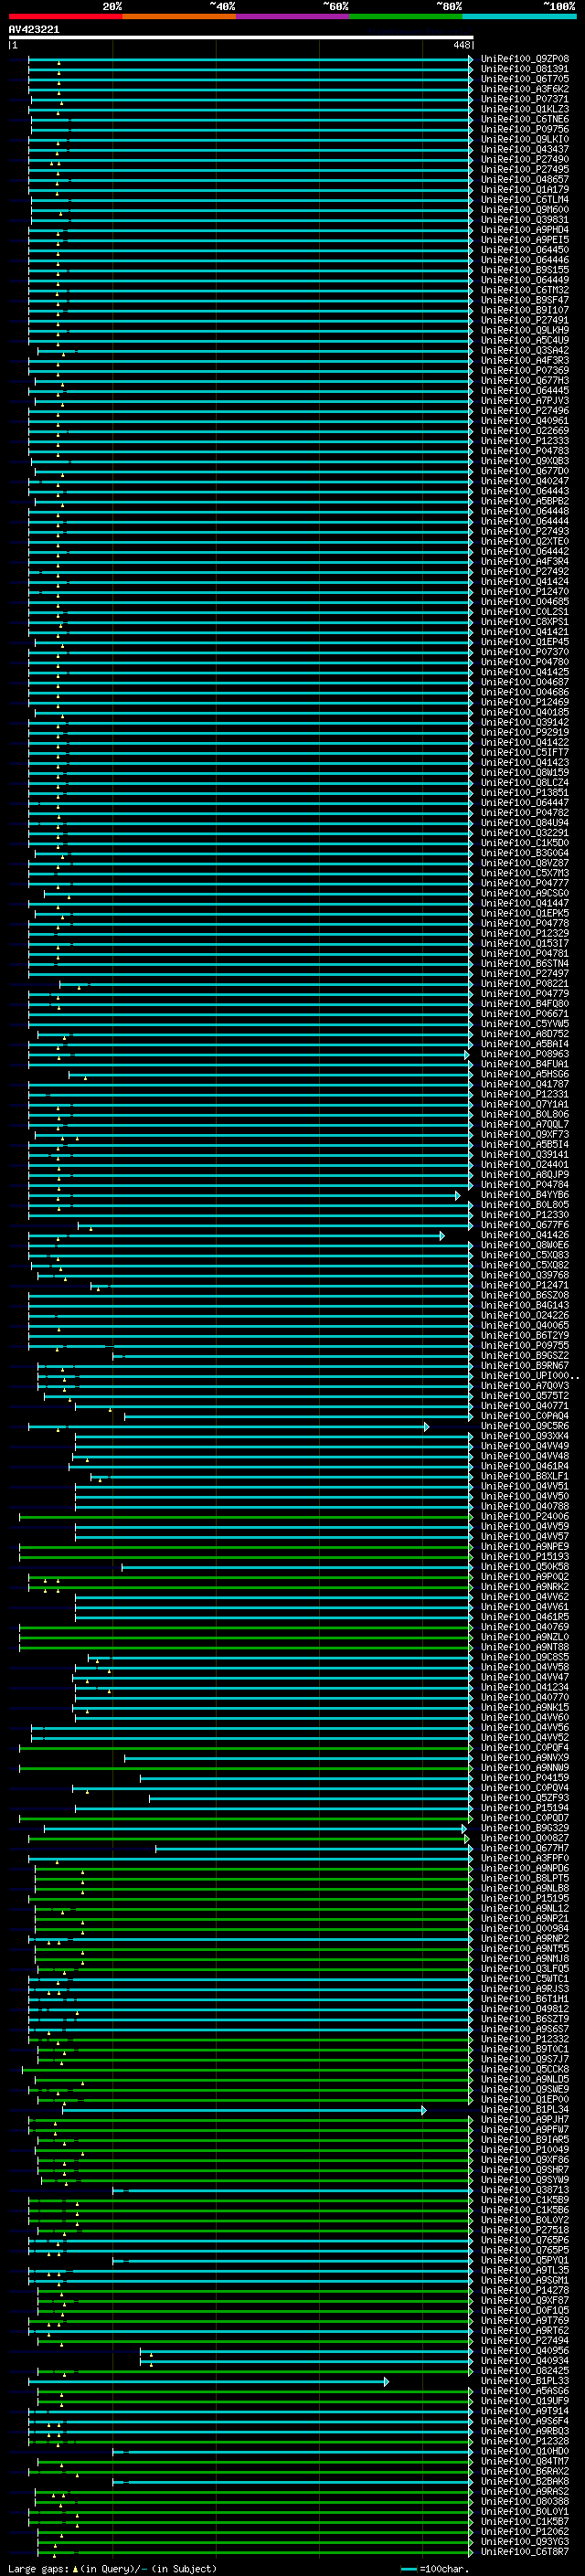Select the AV423221 query name label

point(34,29)
